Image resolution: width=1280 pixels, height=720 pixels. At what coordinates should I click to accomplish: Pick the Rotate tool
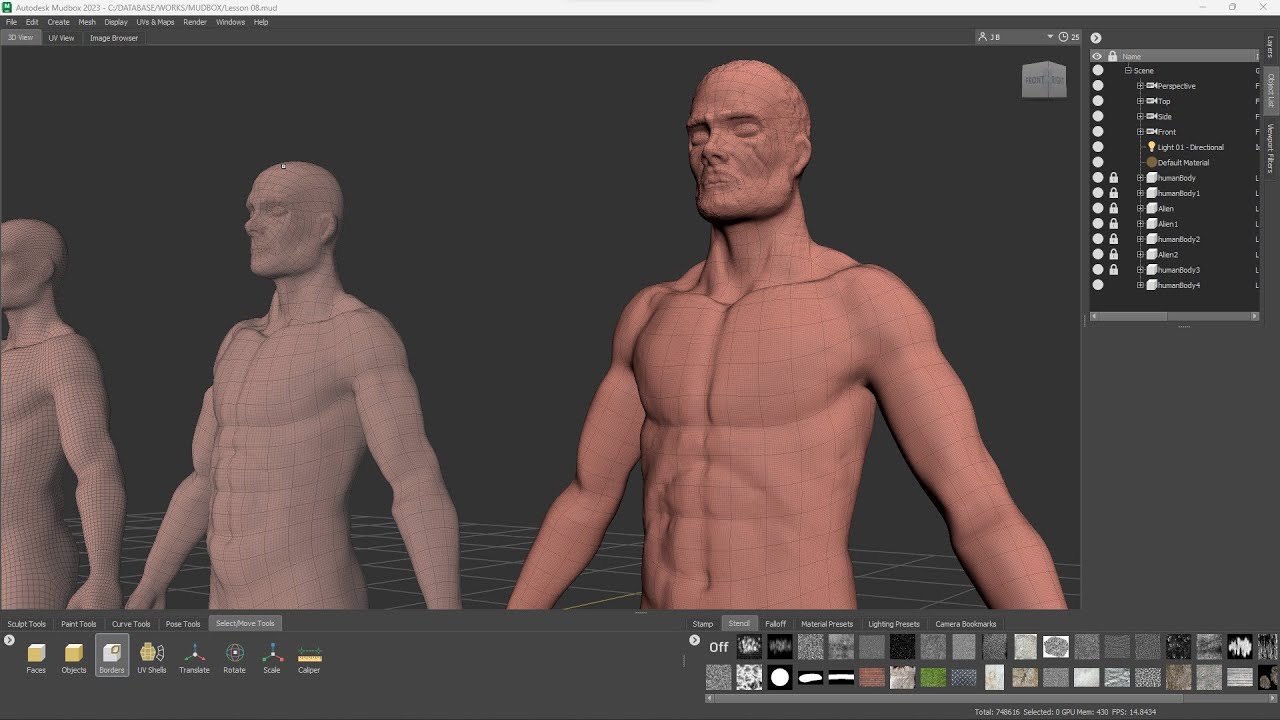[x=234, y=657]
